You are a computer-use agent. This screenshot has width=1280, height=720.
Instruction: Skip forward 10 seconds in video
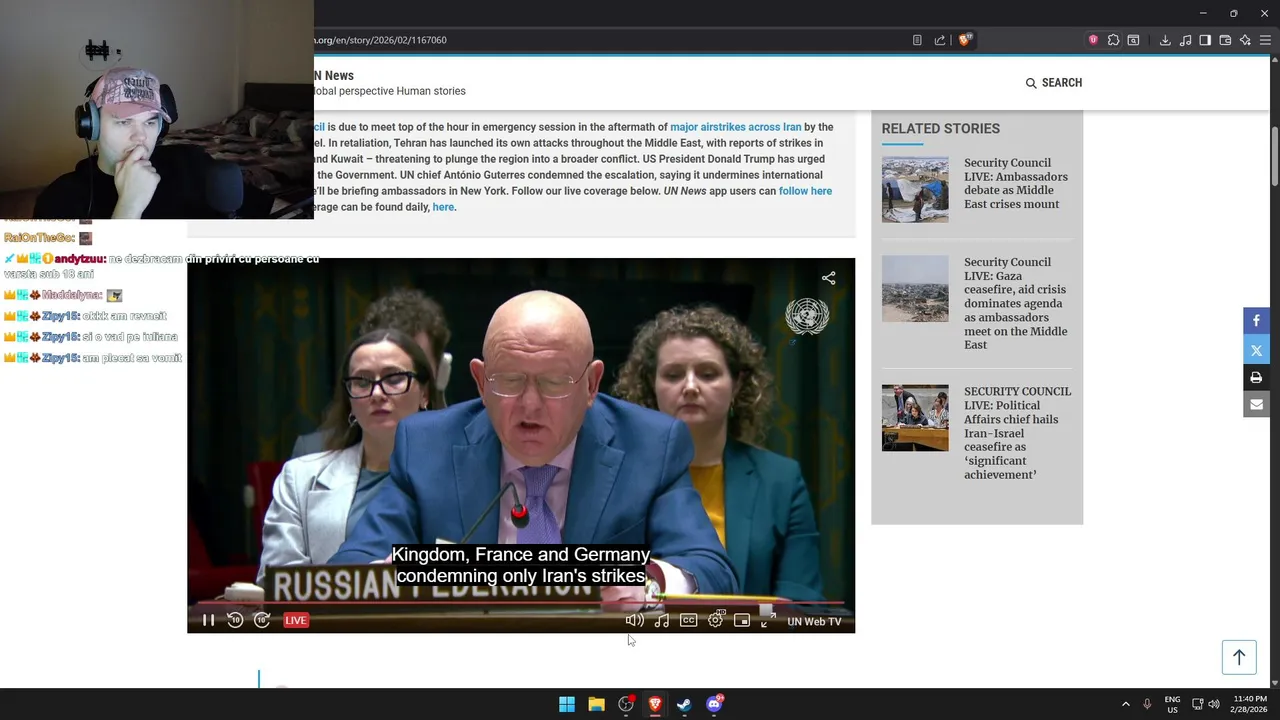262,620
